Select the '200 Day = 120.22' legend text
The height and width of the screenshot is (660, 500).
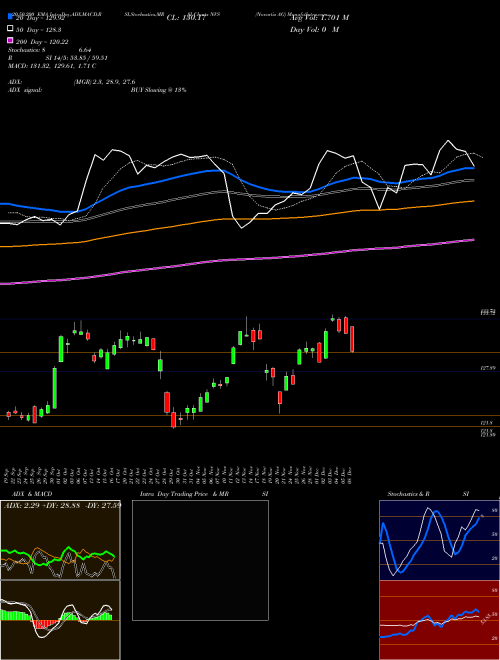pos(42,42)
